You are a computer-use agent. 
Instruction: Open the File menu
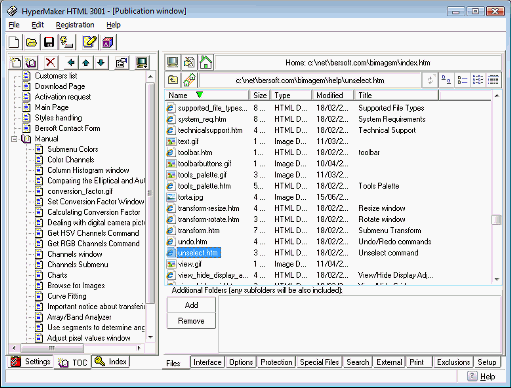pos(14,25)
